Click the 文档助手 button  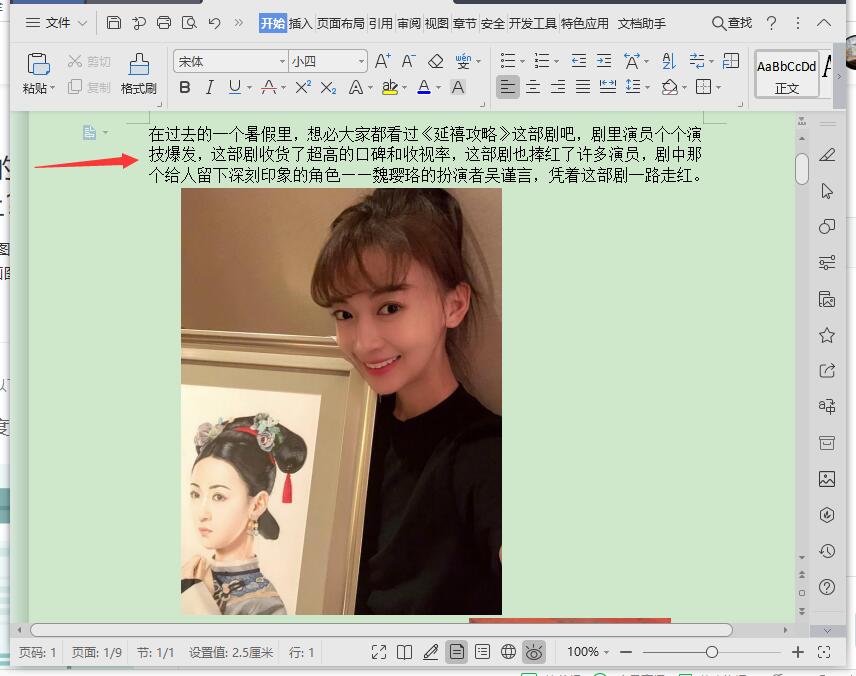click(642, 23)
